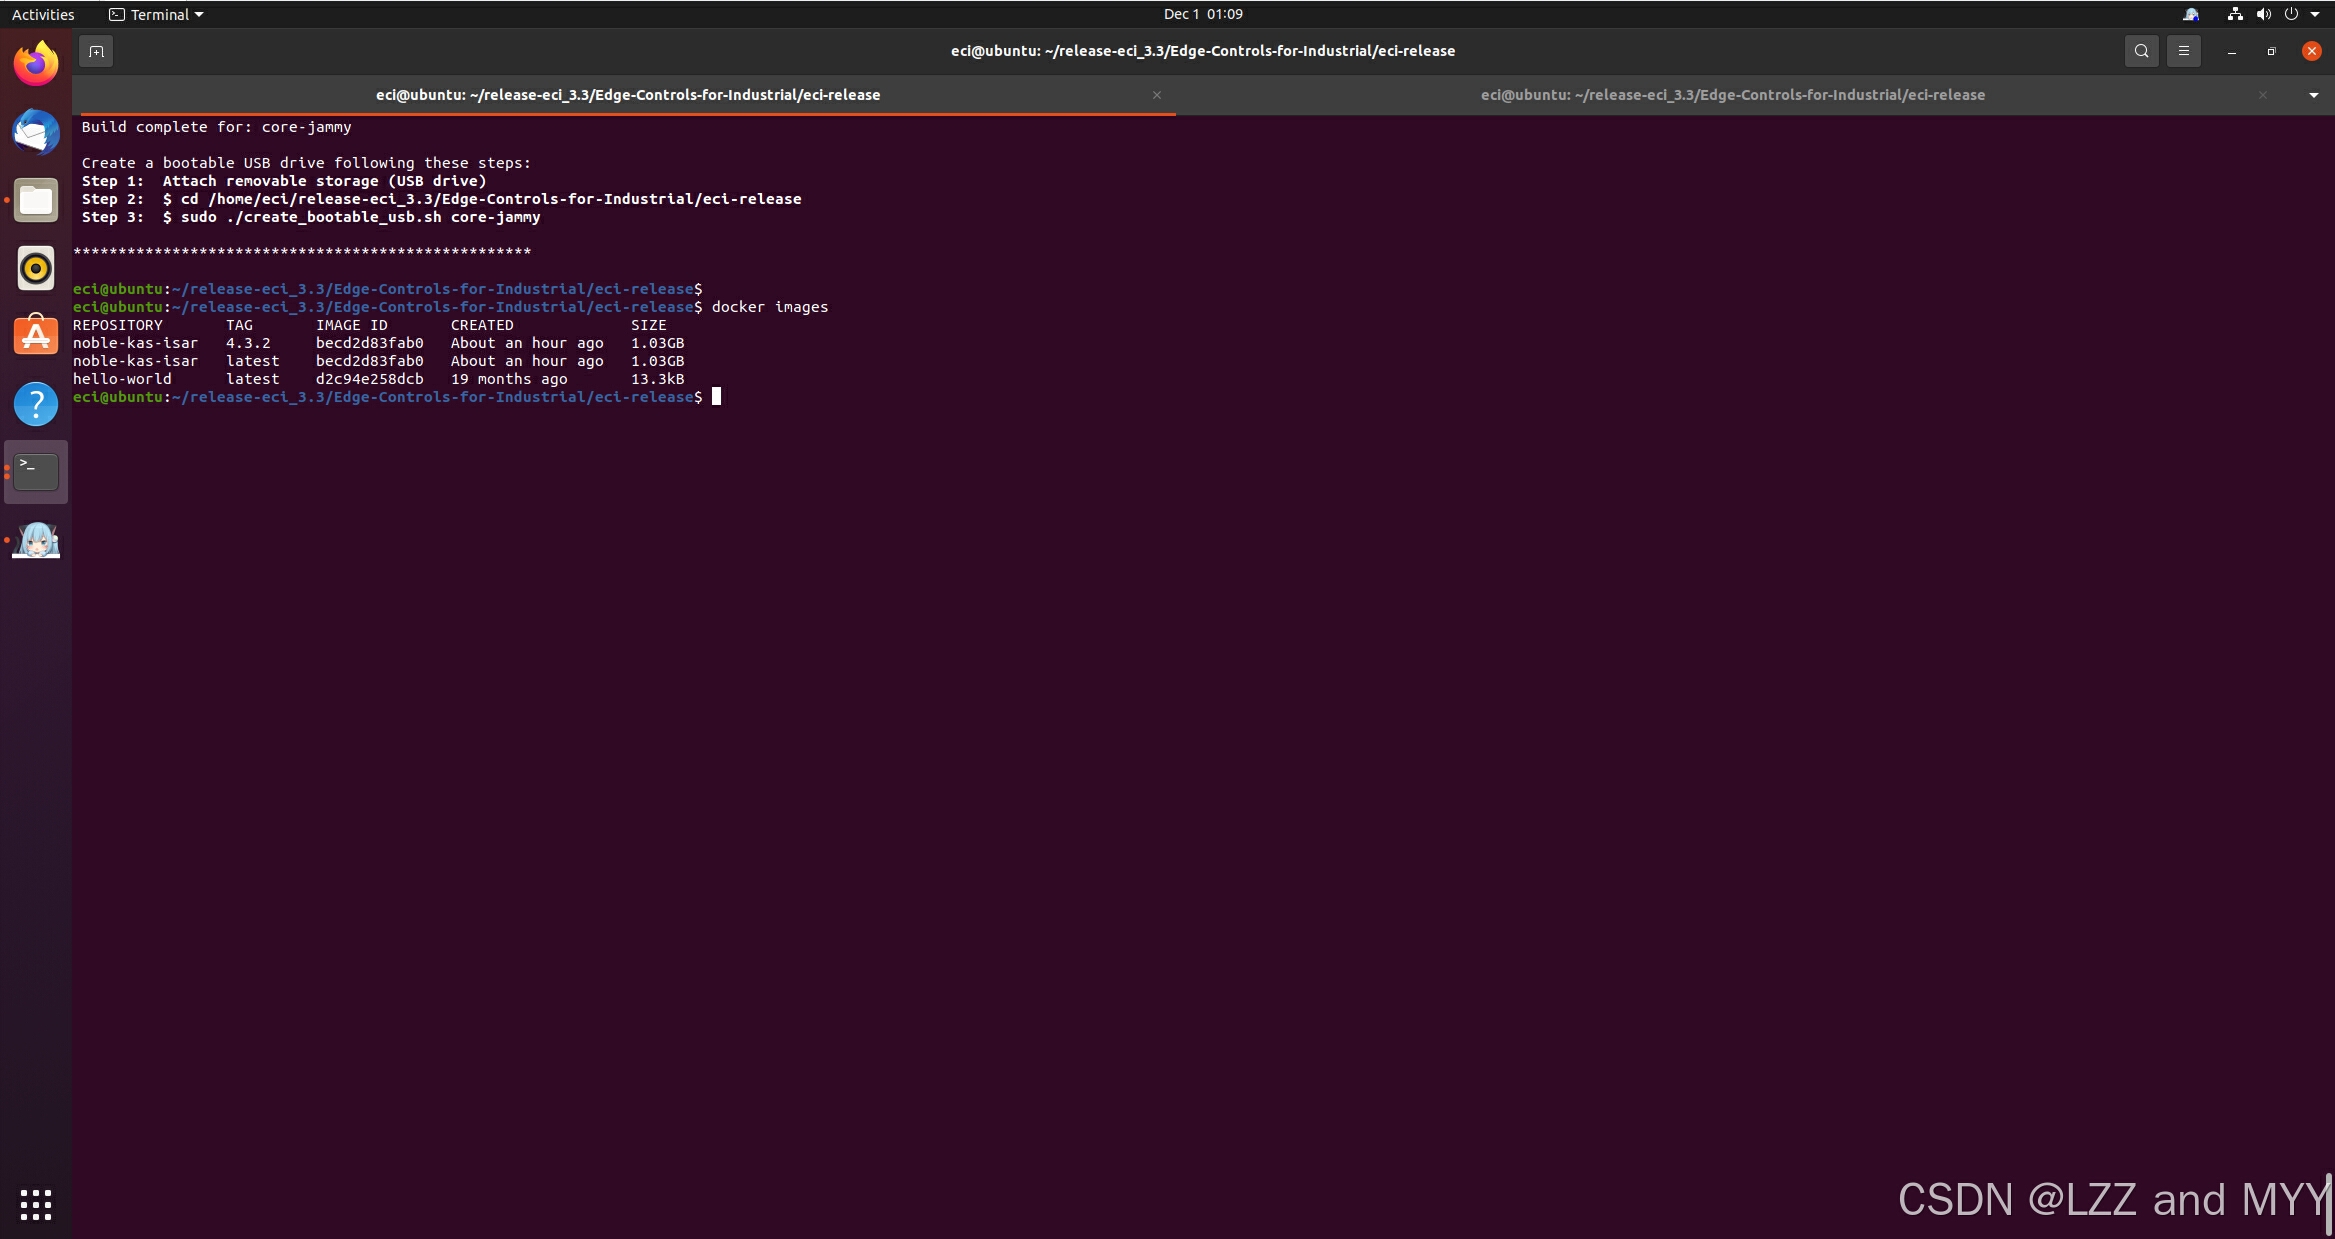Open the terminal hamburger menu
This screenshot has height=1239, width=2335.
tap(2184, 51)
